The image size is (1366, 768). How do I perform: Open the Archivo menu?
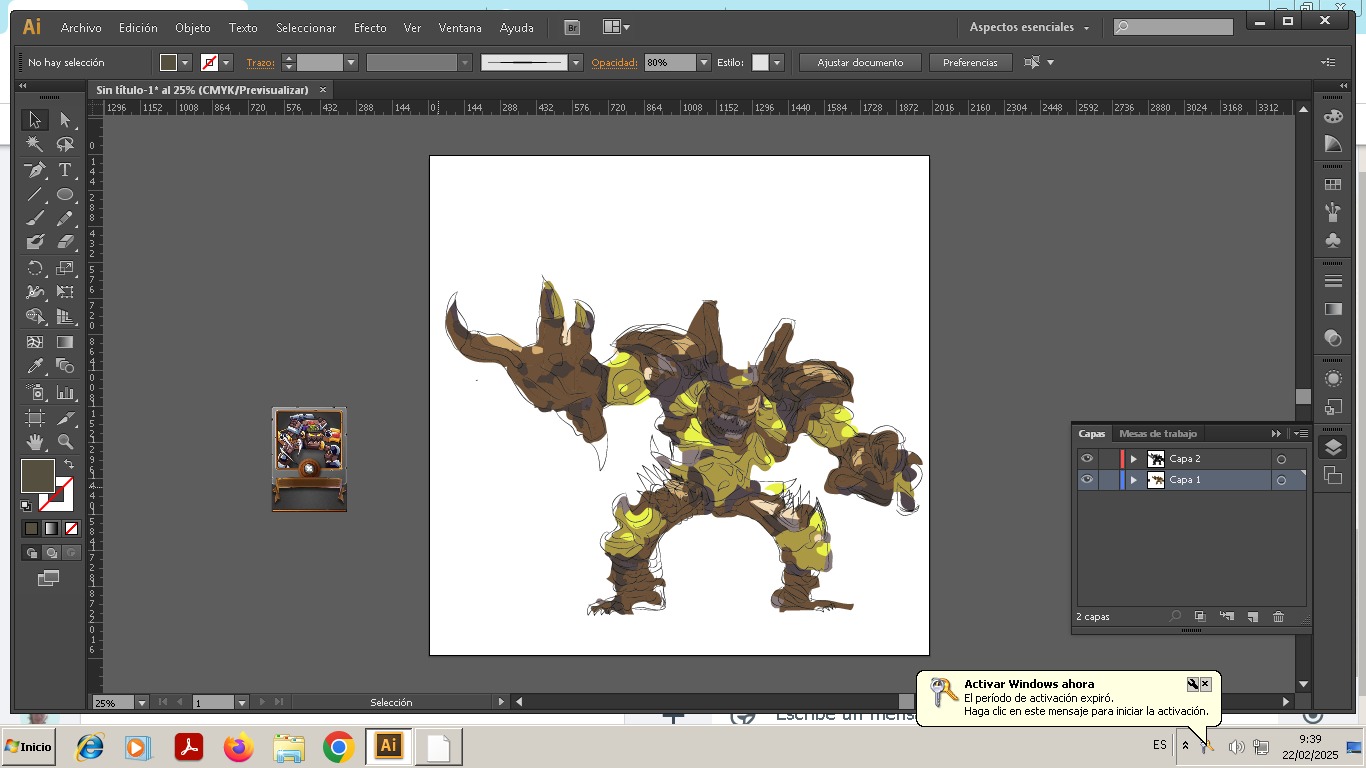81,28
